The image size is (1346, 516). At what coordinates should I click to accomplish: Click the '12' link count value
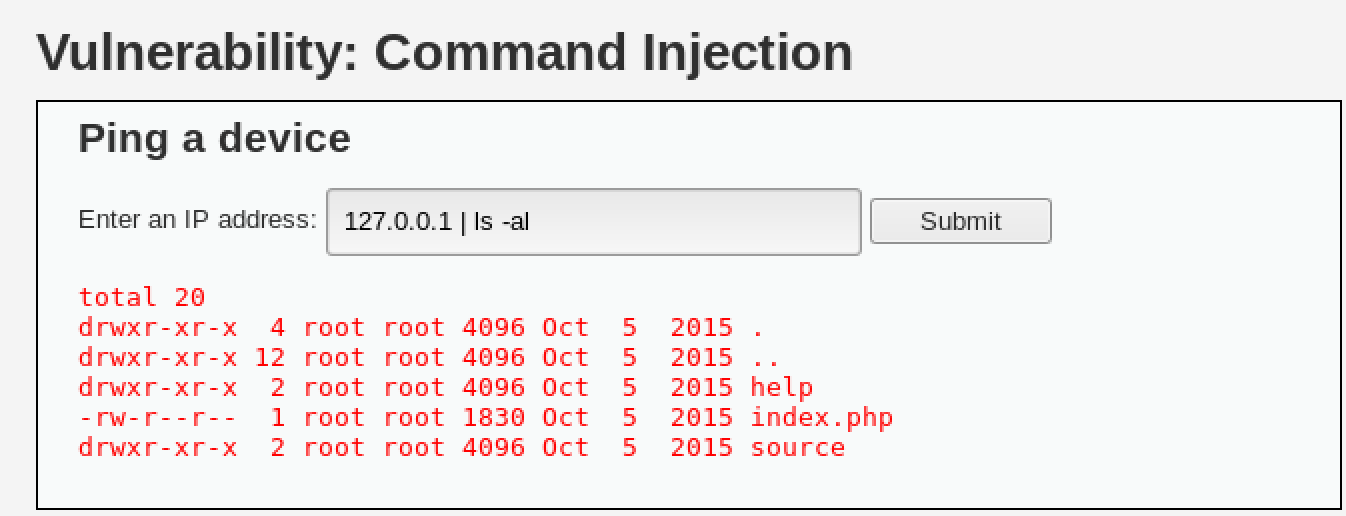(x=270, y=357)
